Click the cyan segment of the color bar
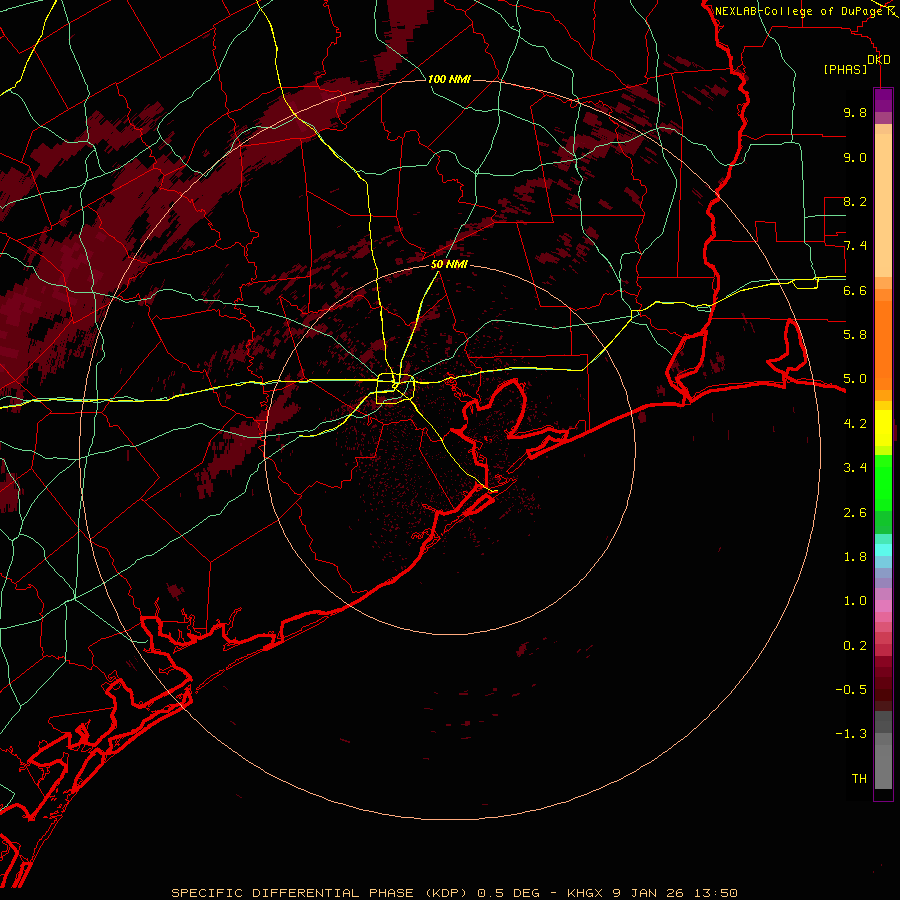 coord(883,550)
